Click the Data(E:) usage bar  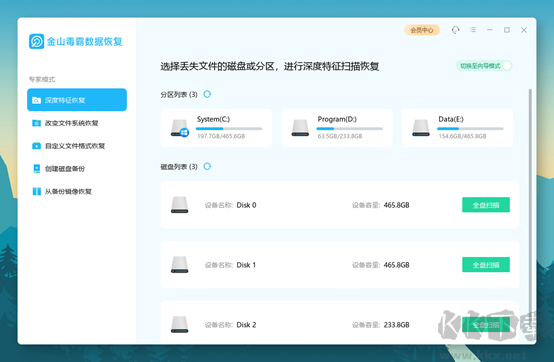[470, 129]
